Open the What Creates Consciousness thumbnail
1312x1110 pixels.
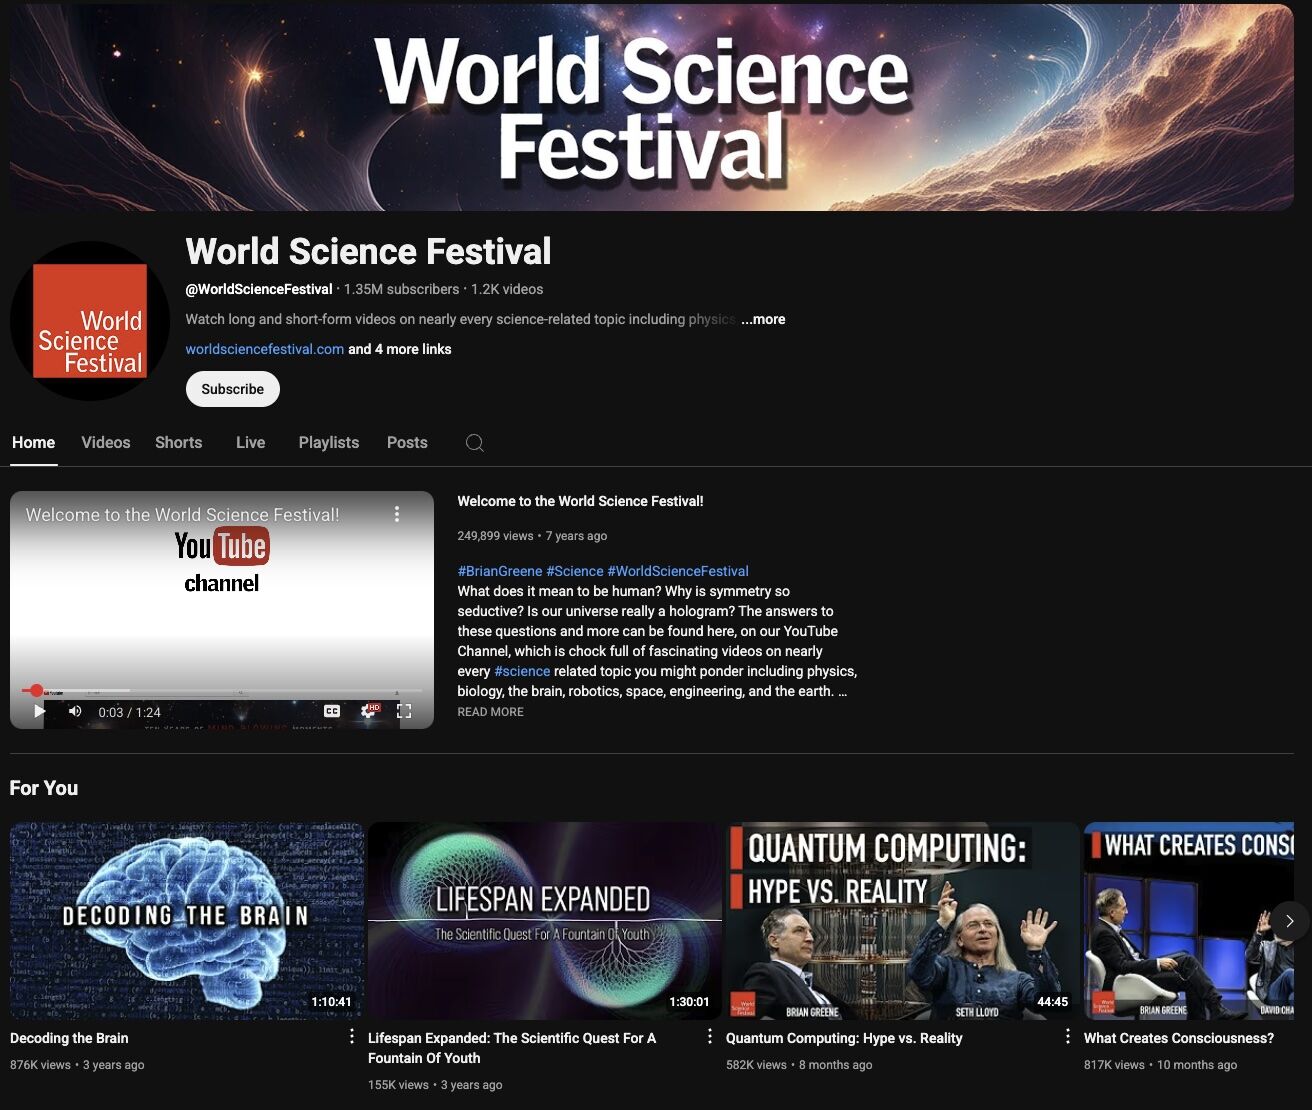coord(1189,920)
